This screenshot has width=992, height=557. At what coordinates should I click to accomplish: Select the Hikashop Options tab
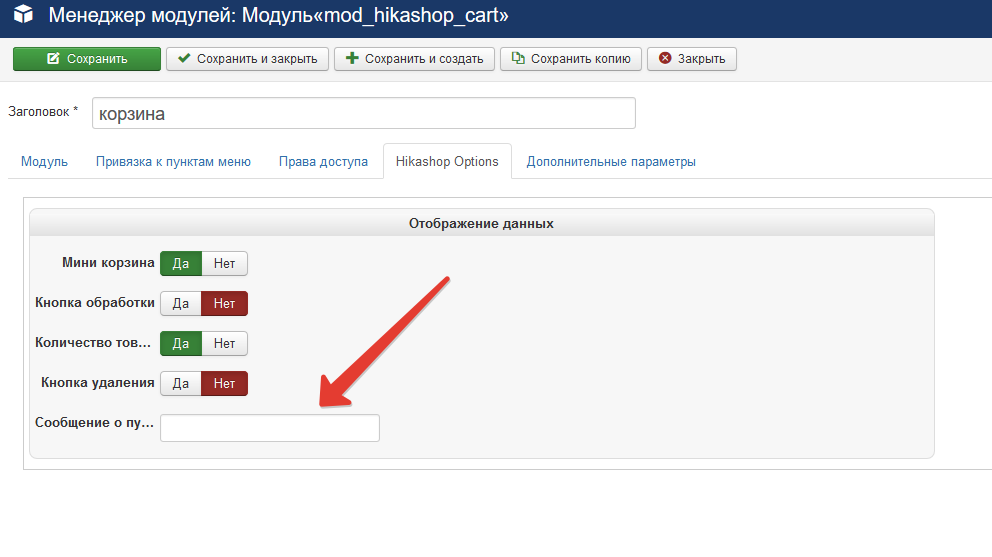(447, 161)
